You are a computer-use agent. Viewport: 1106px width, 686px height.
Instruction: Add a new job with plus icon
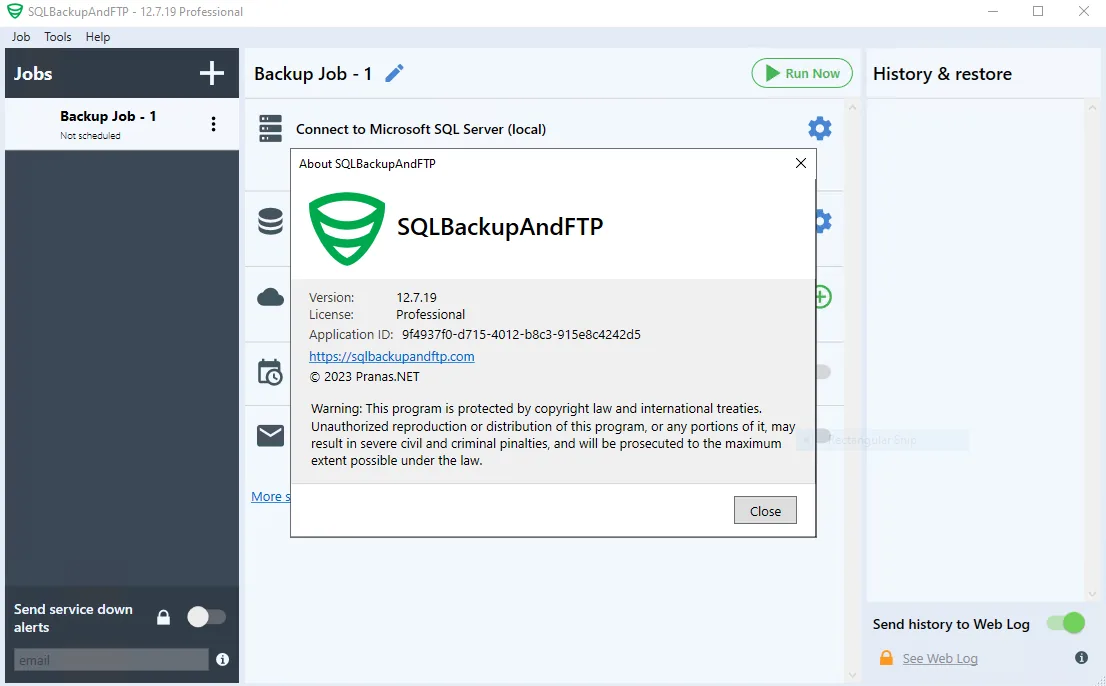click(212, 73)
